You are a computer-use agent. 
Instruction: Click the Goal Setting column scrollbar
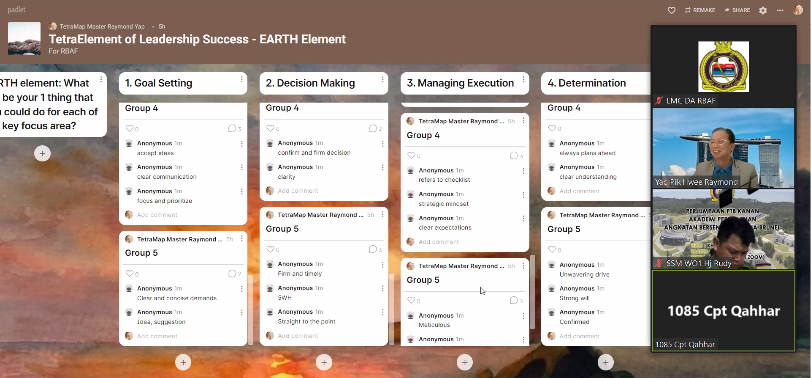[251, 309]
